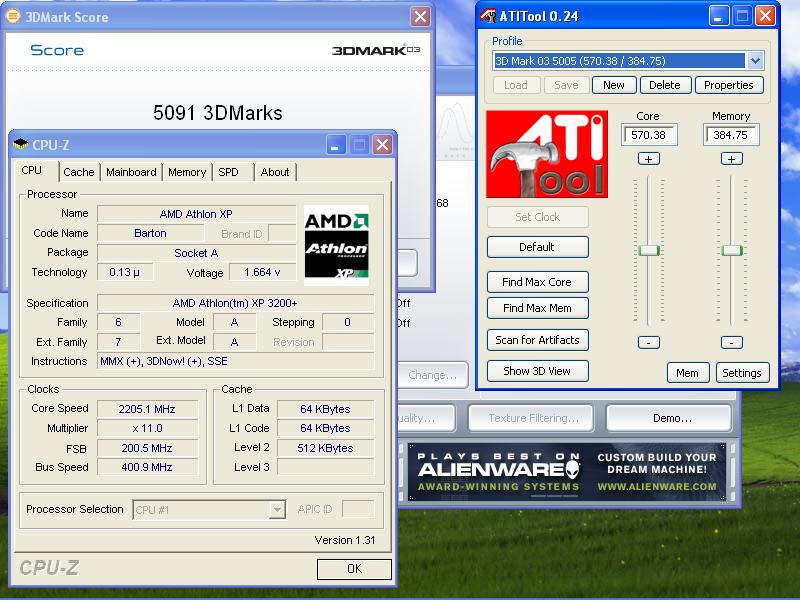Click the Instructions value MMX, 3DNow!, SSE

pyautogui.click(x=235, y=361)
